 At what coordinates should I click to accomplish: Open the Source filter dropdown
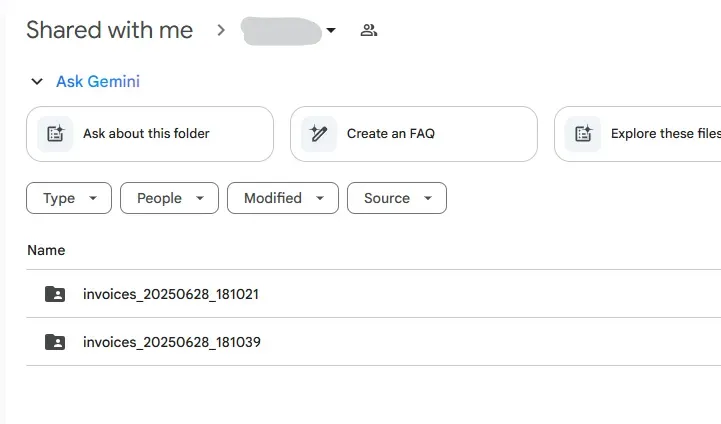[396, 198]
